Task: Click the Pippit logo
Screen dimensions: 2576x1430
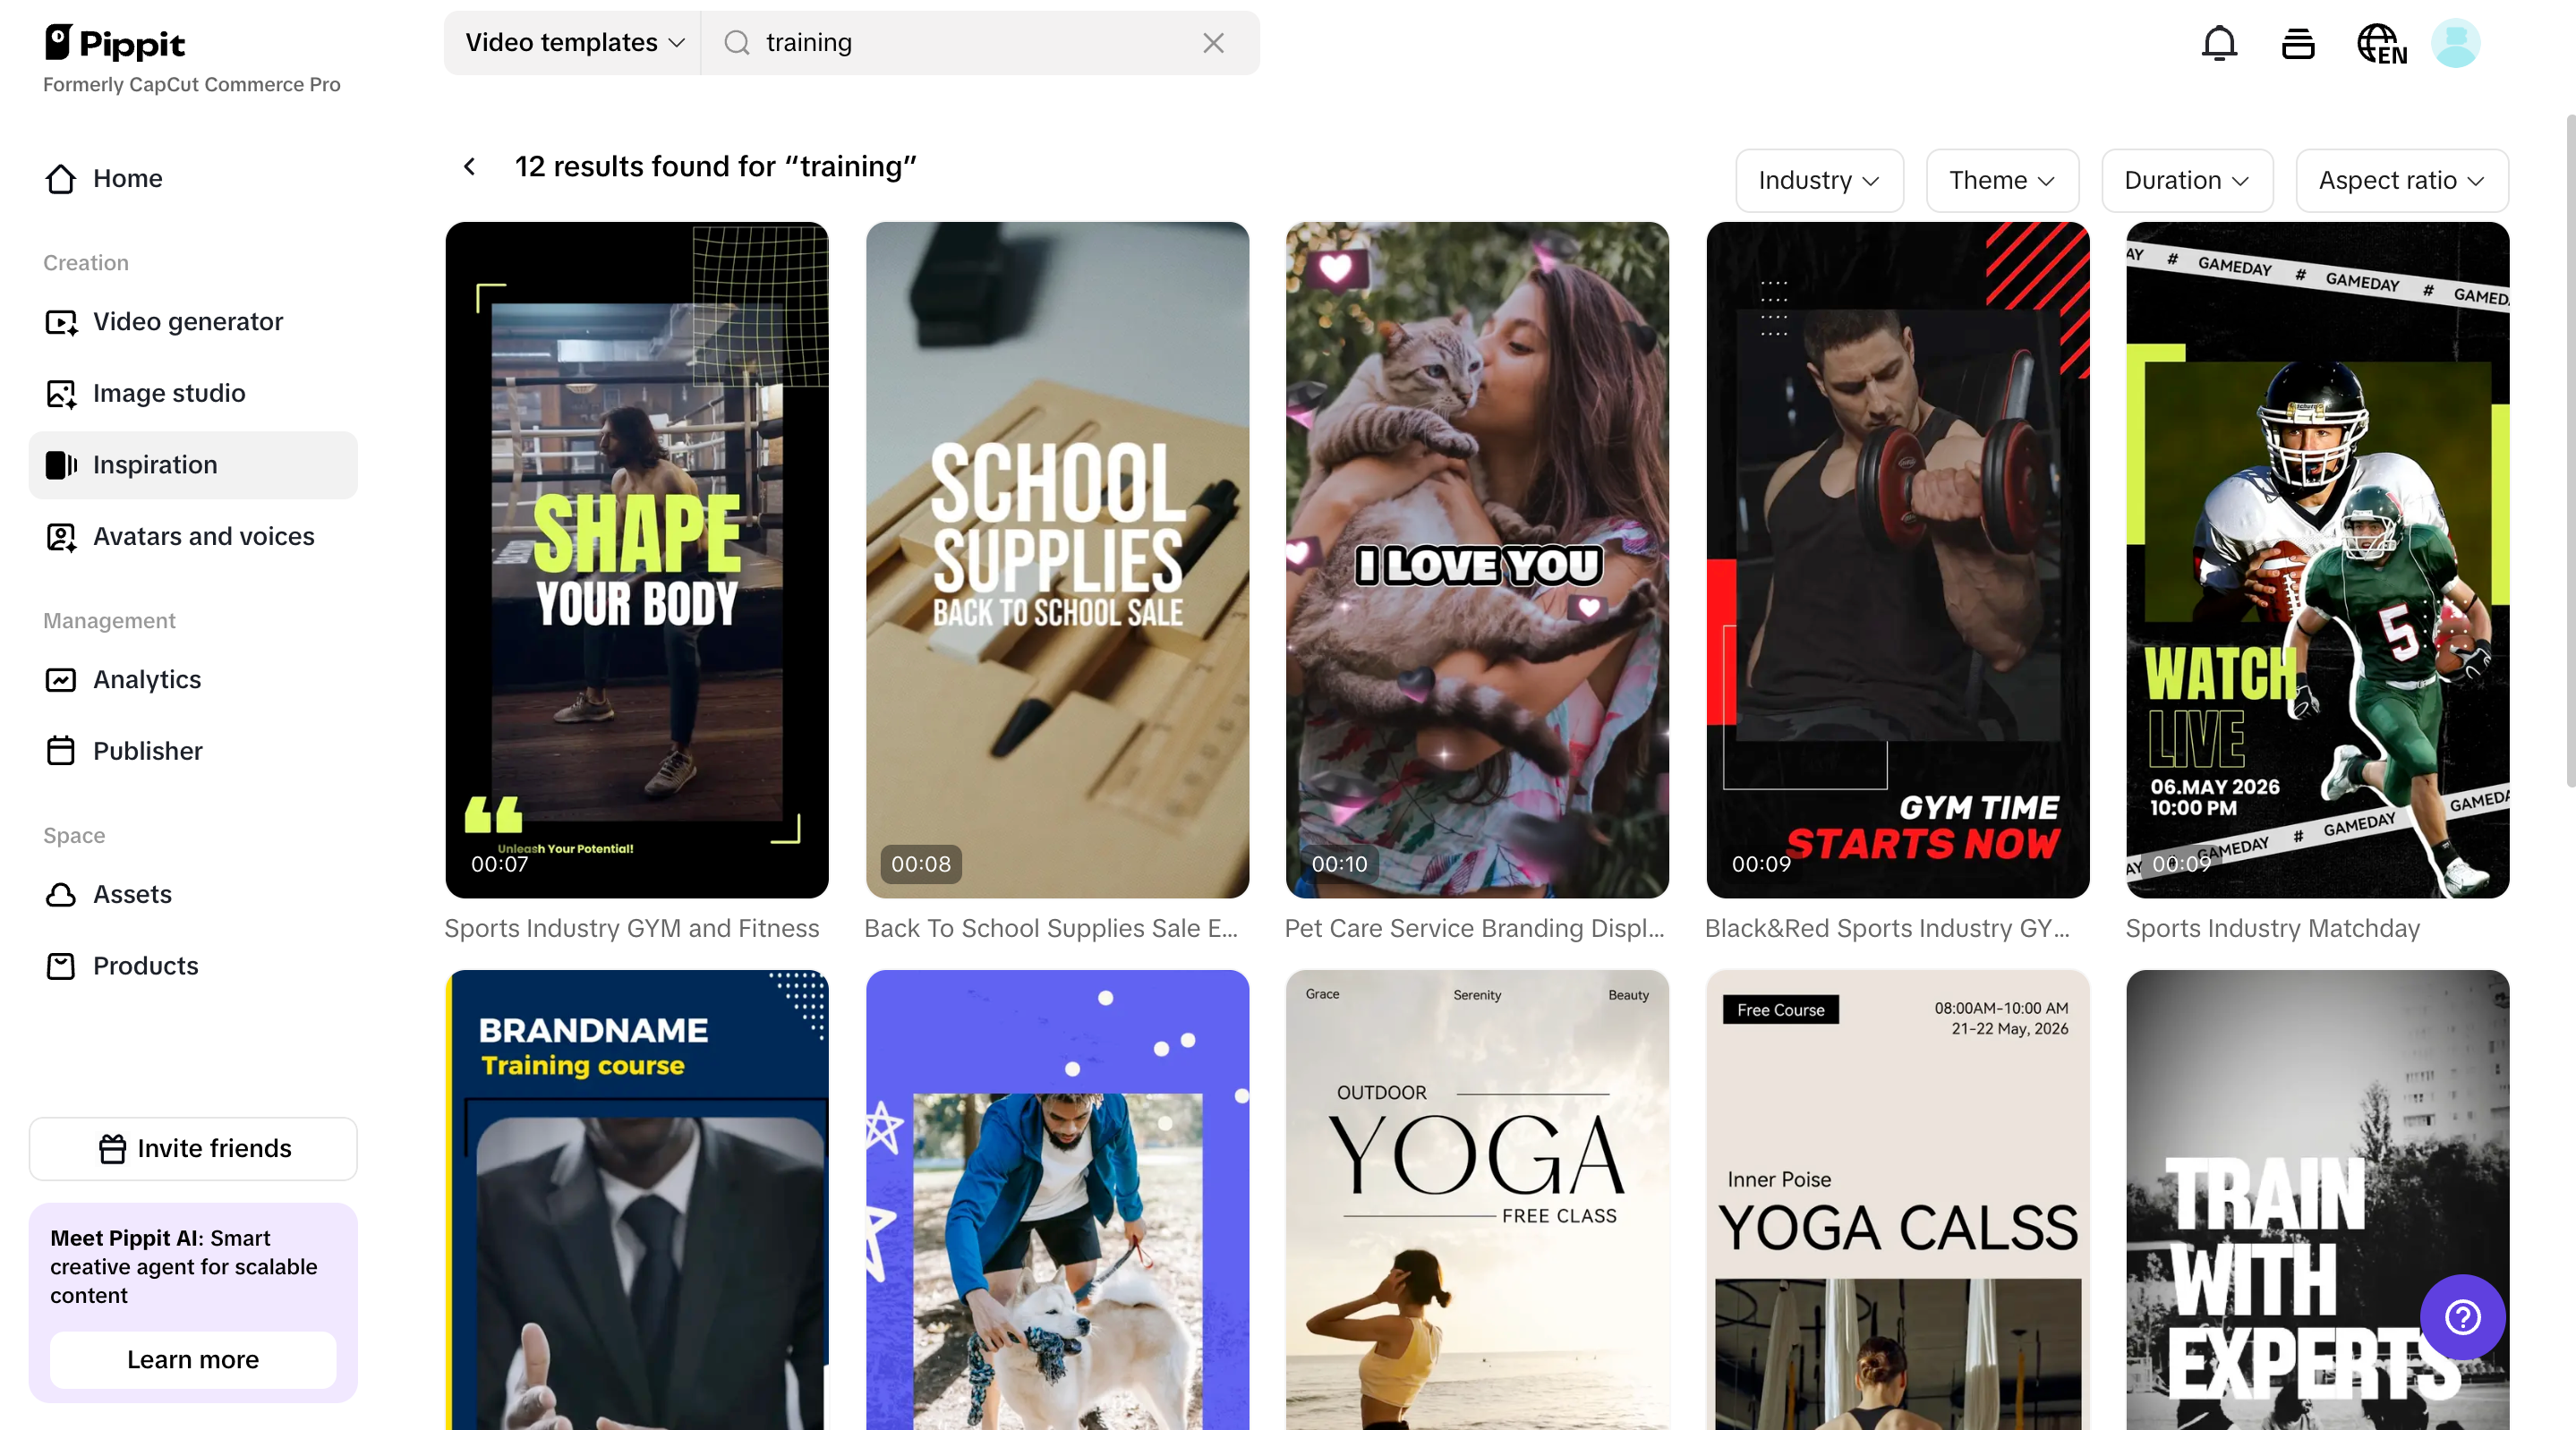Action: tap(115, 43)
